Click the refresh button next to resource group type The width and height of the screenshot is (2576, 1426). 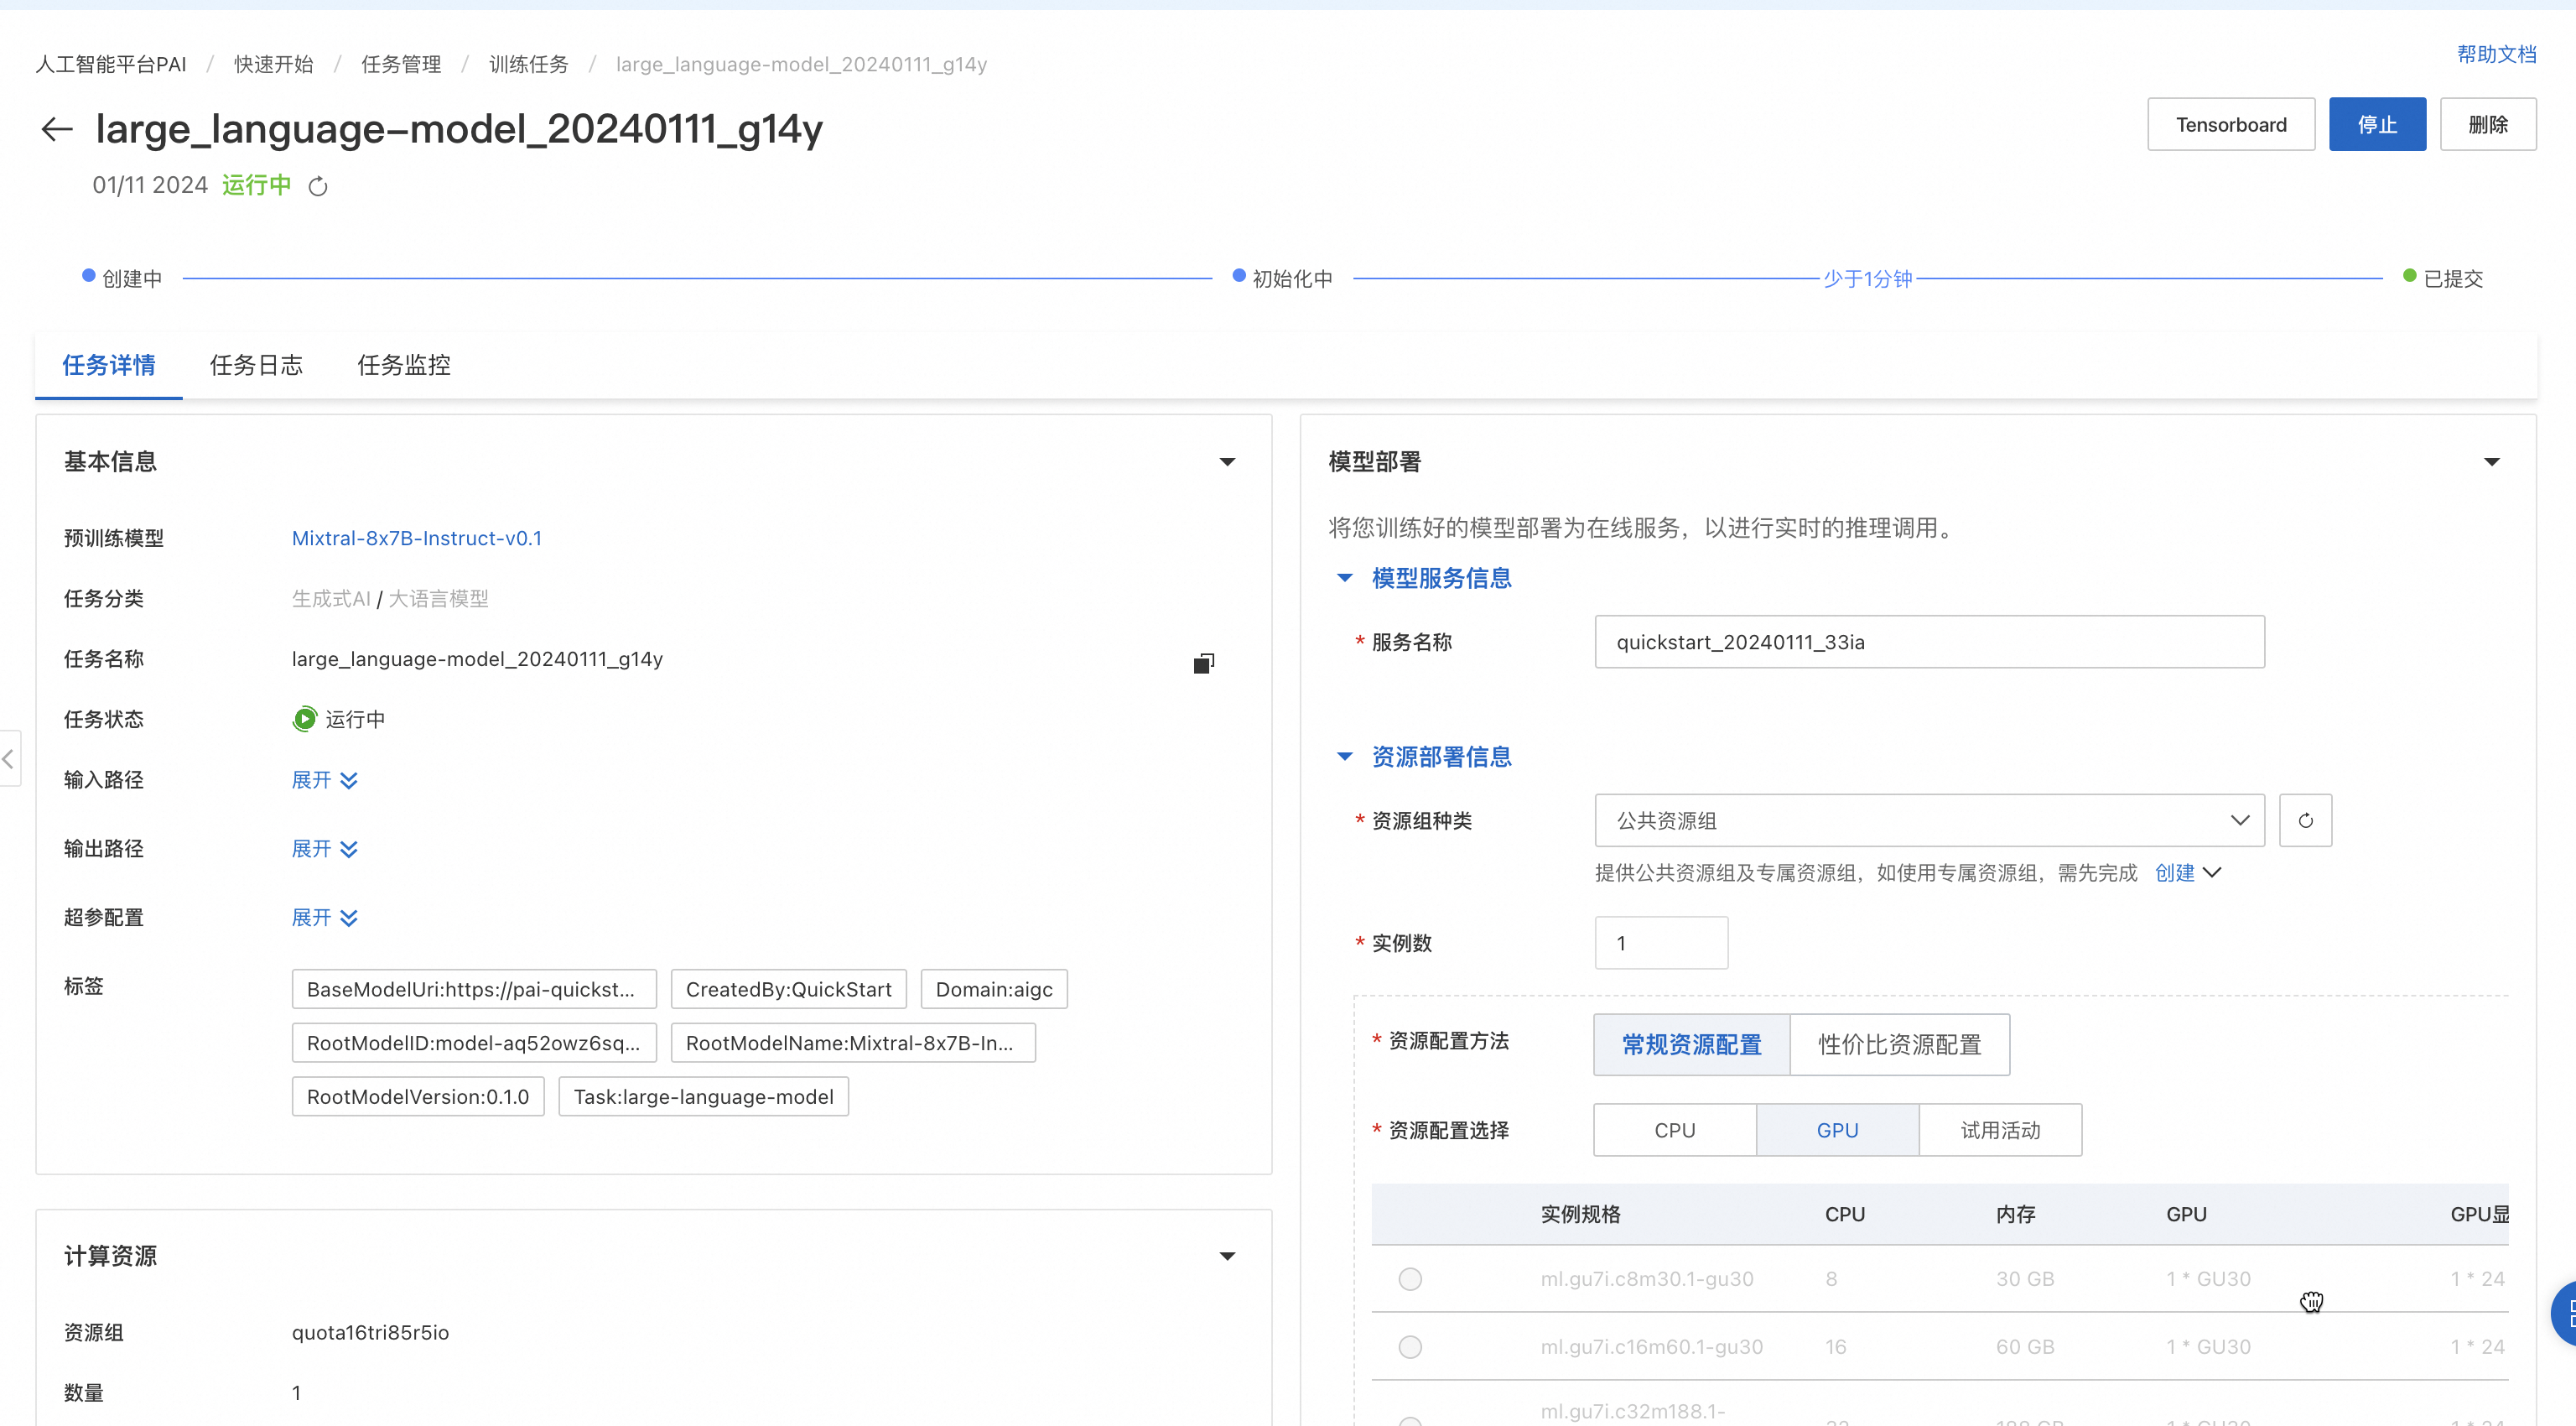coord(2305,820)
